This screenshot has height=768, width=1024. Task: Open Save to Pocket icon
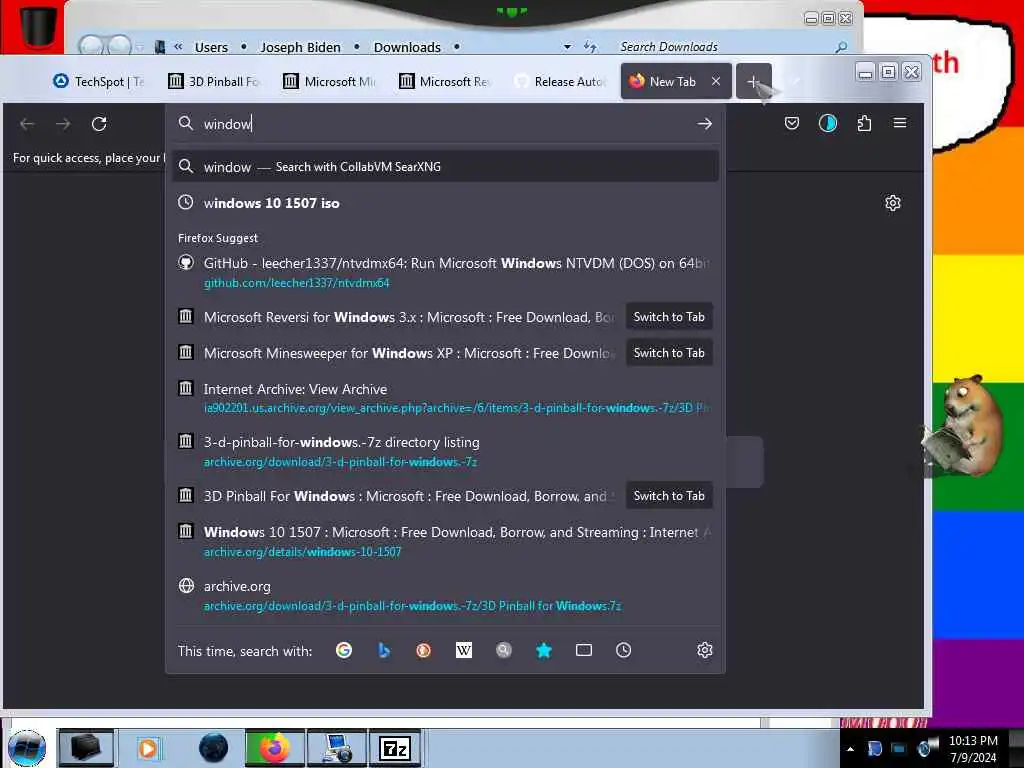click(792, 123)
